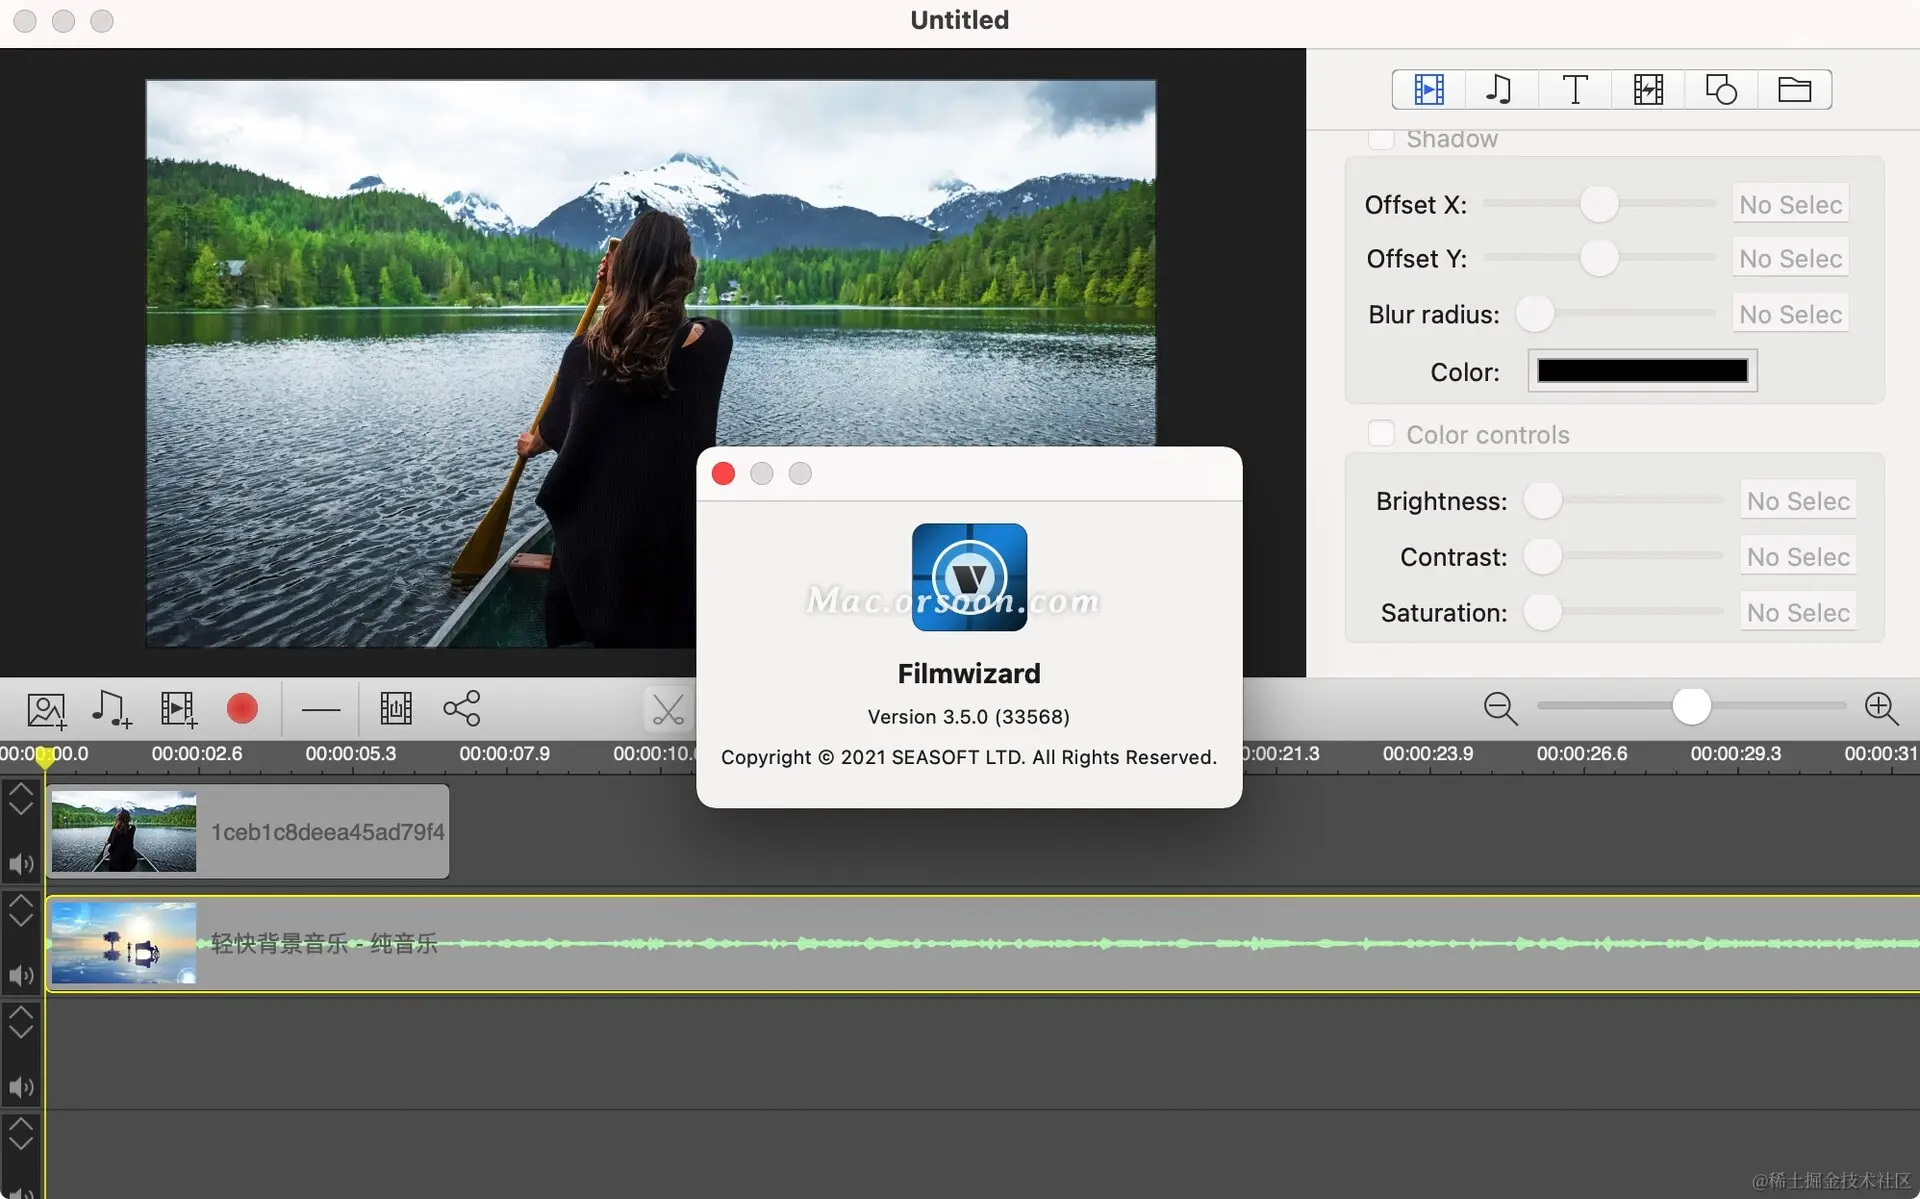Mute the first video track speaker
Screen dimensions: 1920x1199
(x=21, y=864)
